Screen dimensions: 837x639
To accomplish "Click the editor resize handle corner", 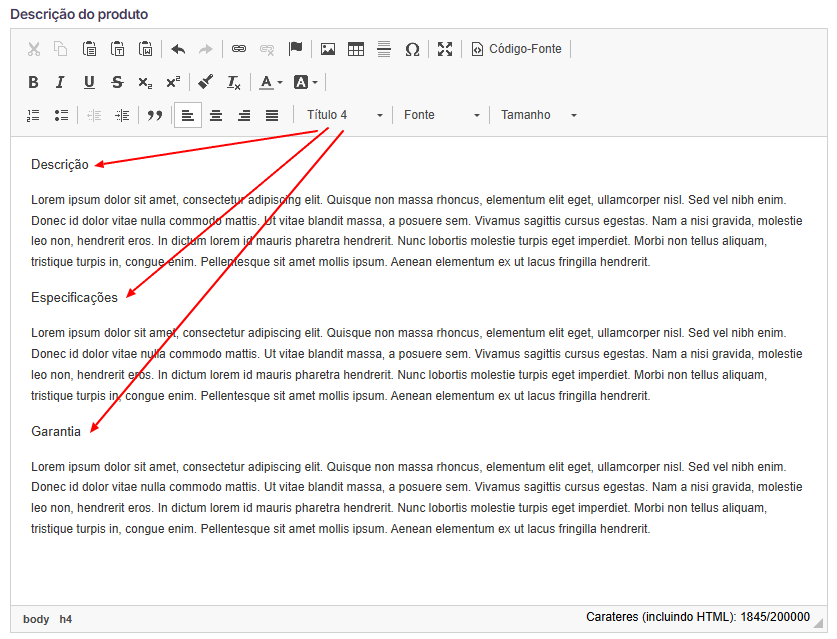I will pyautogui.click(x=818, y=623).
